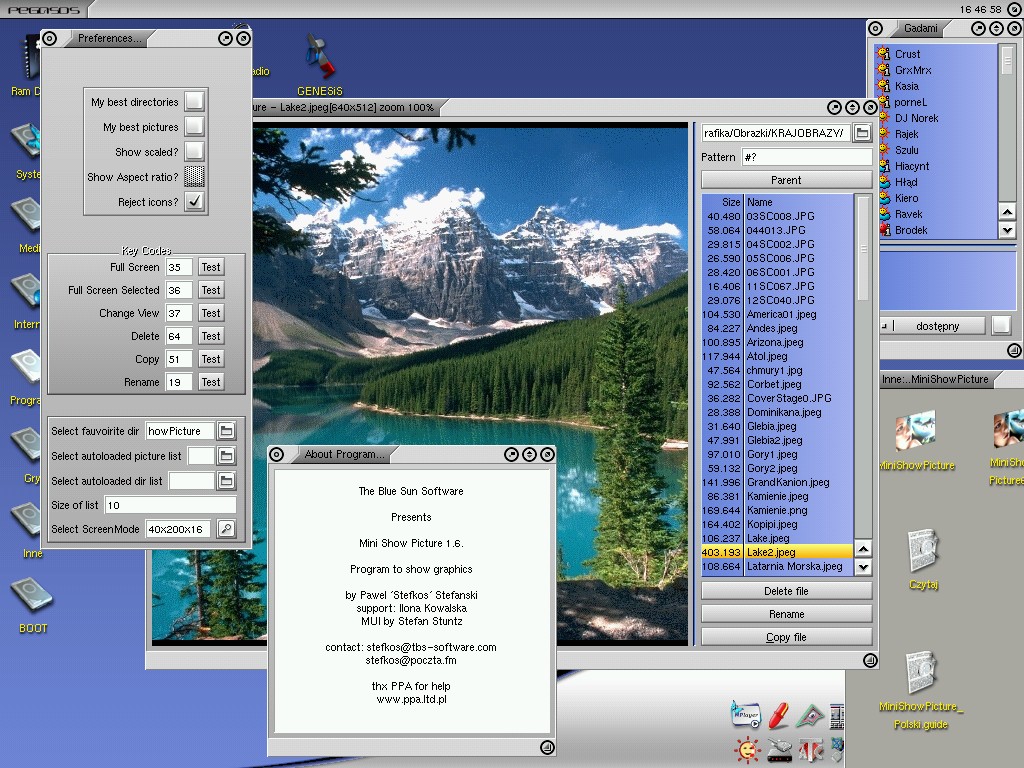
Task: Click the Copy file button
Action: coord(786,637)
